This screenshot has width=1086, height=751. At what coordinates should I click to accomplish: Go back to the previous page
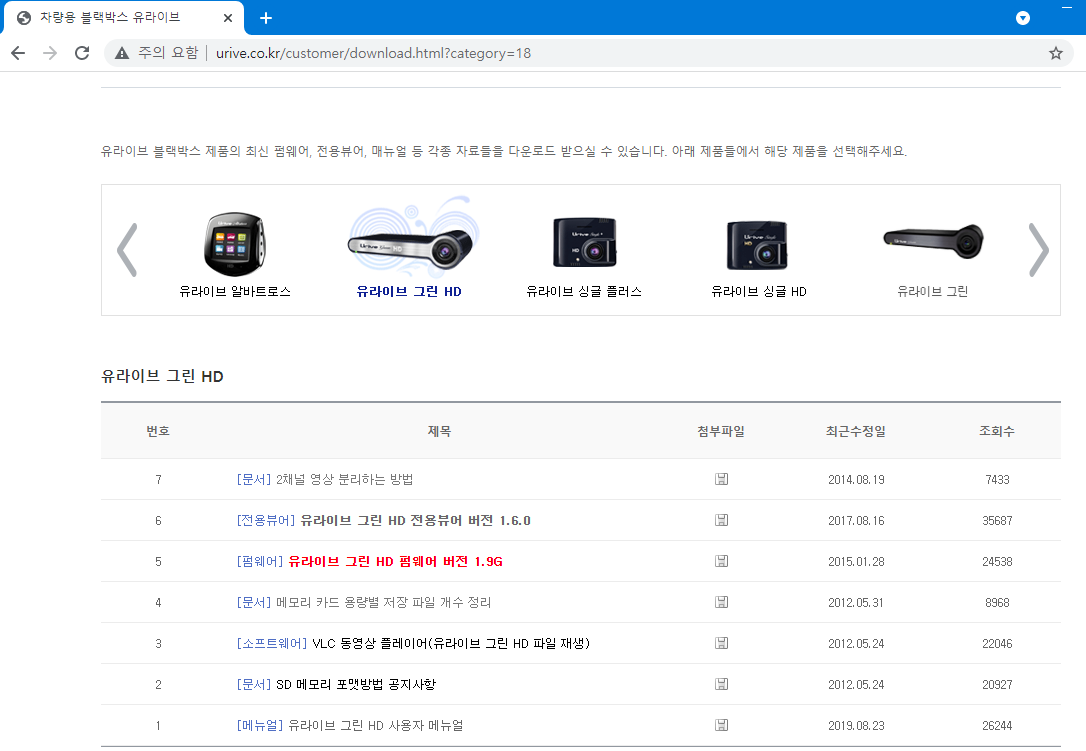[x=18, y=53]
